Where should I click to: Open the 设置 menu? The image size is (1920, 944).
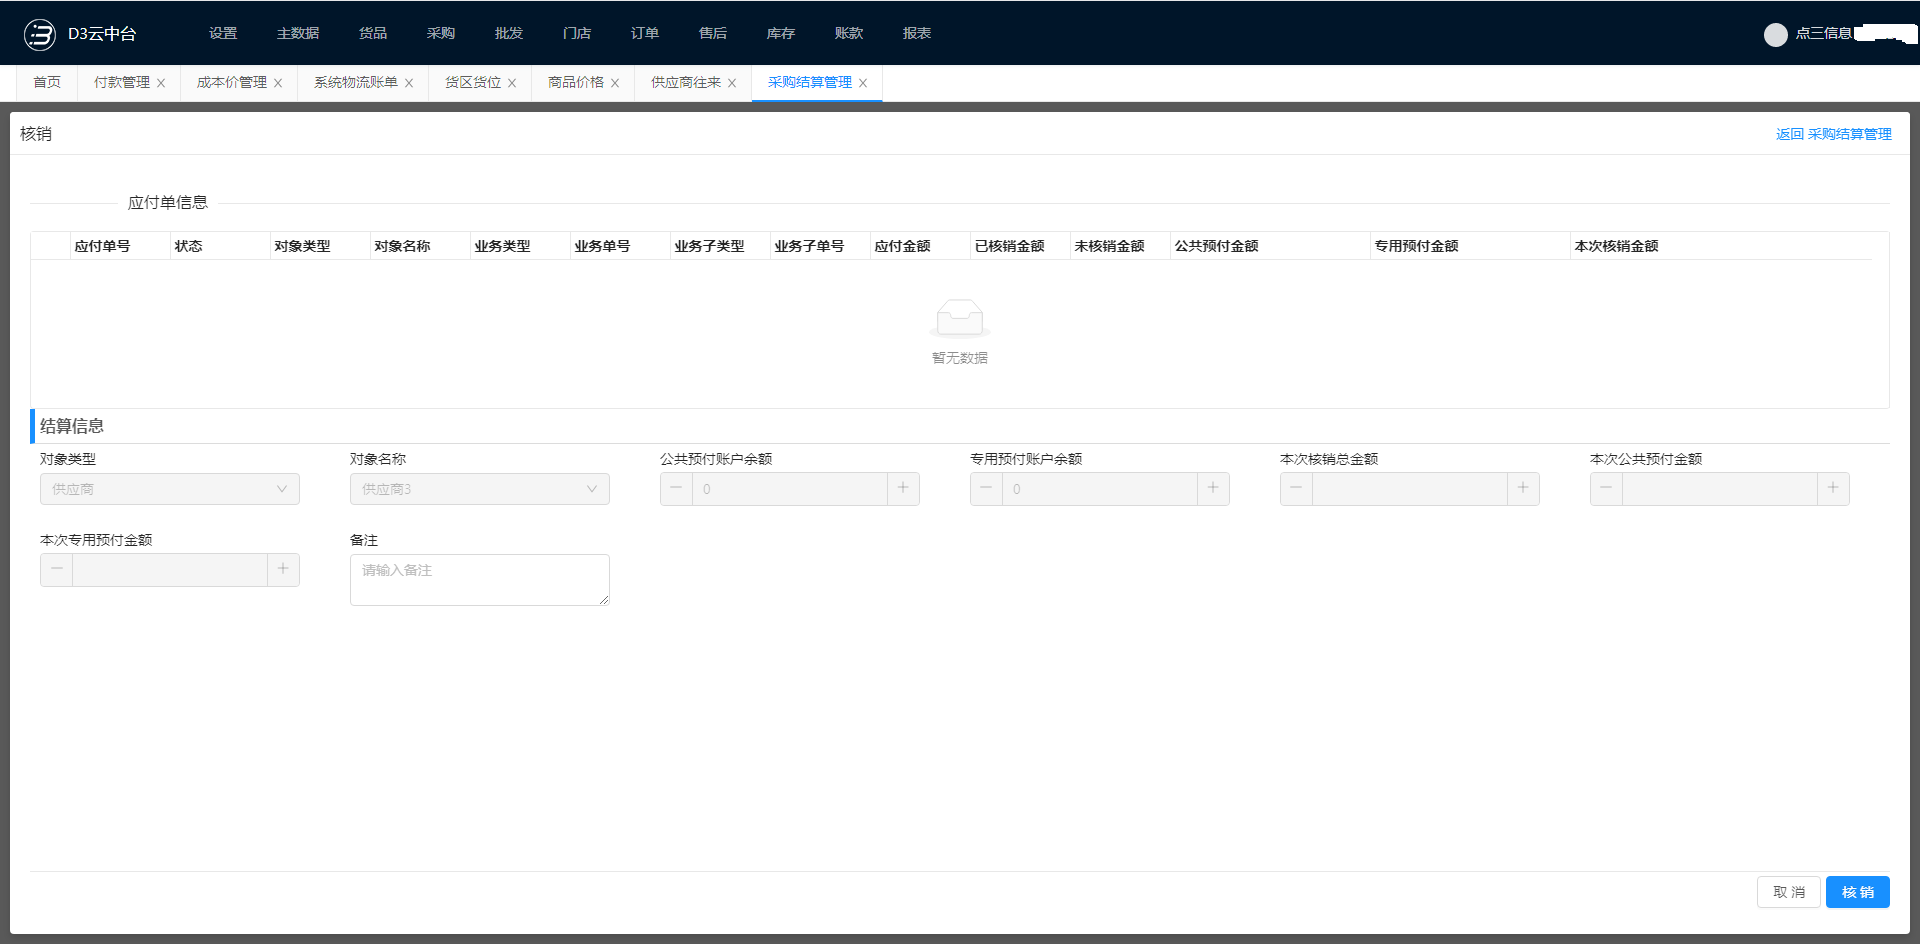223,33
